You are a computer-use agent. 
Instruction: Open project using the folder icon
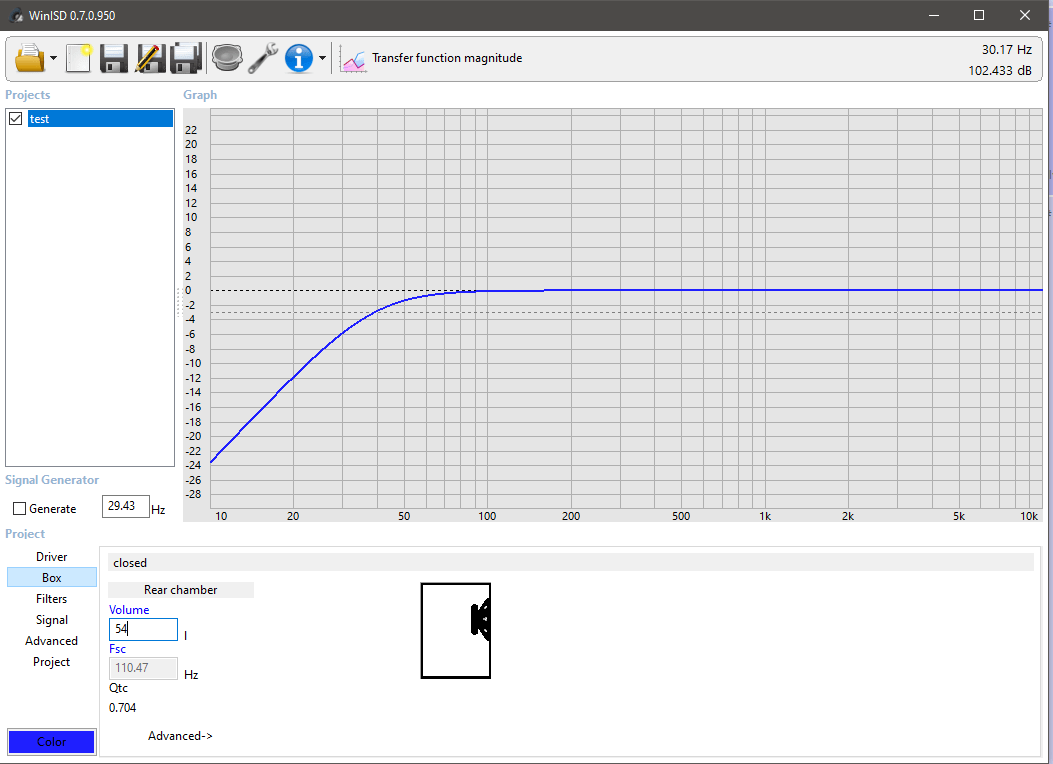(30, 58)
